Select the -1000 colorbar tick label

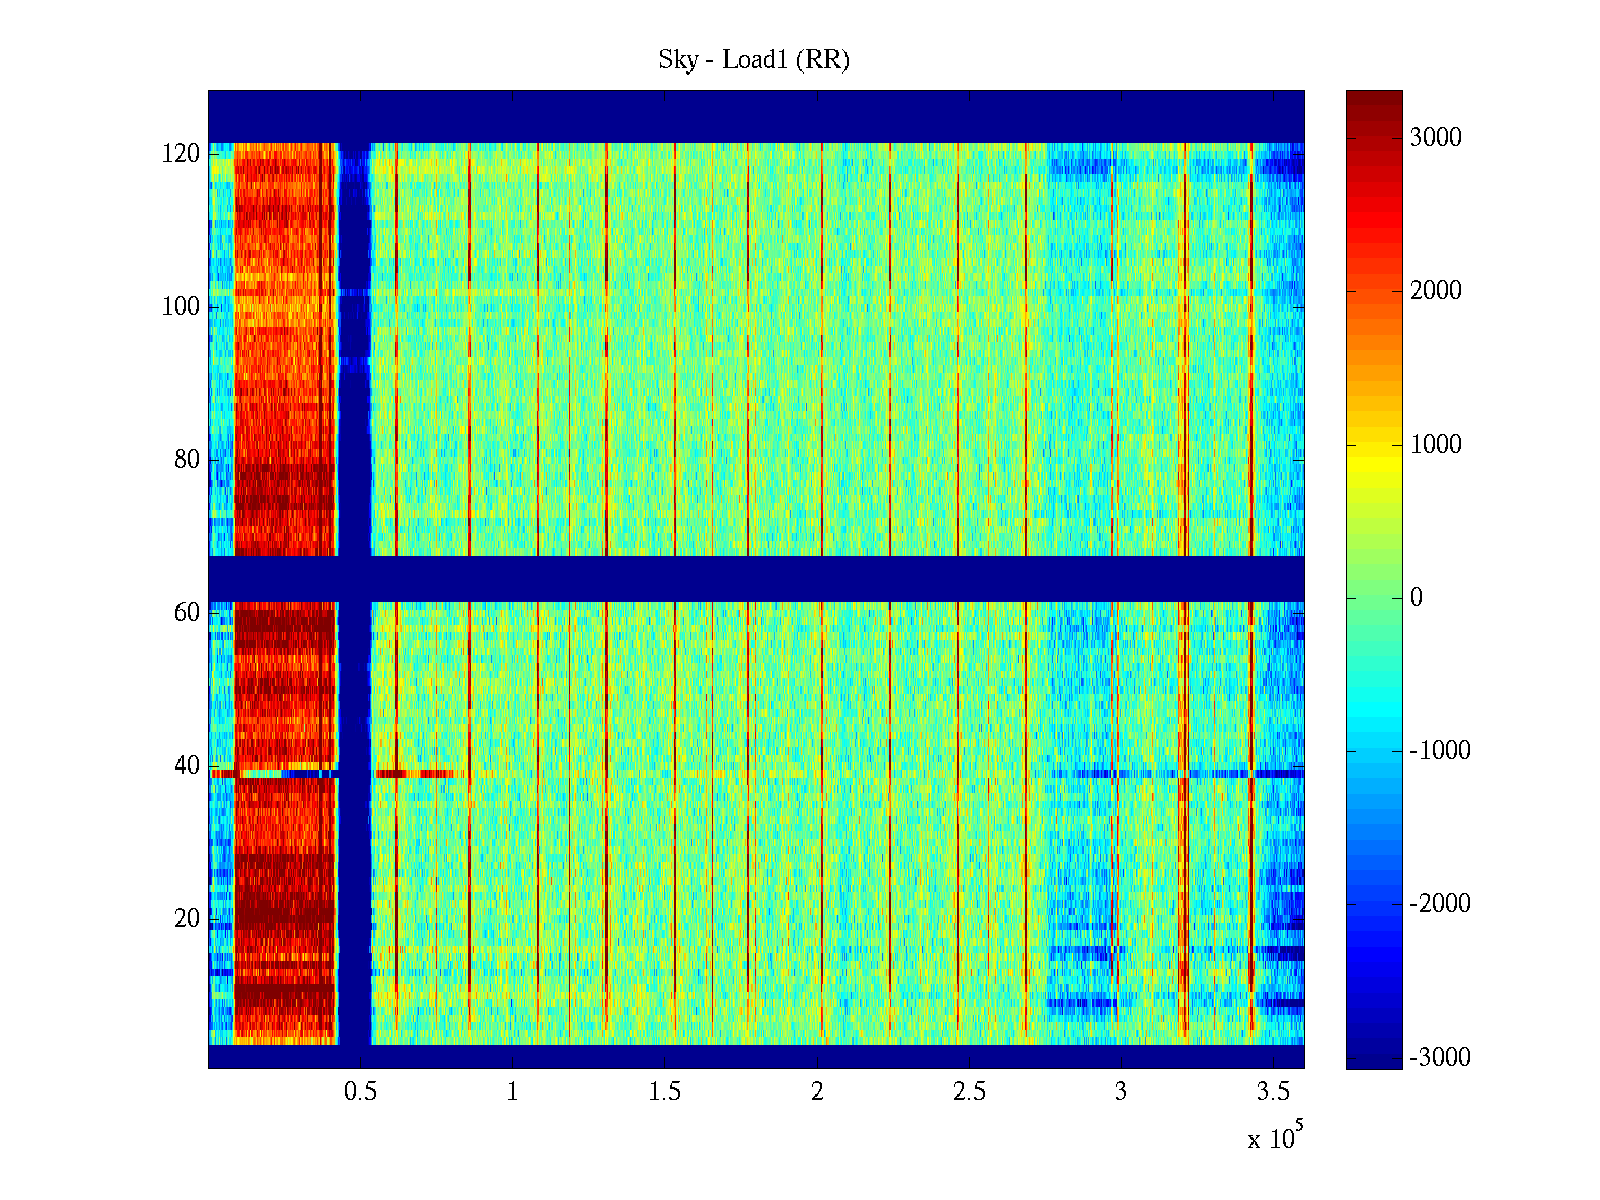[x=1438, y=751]
